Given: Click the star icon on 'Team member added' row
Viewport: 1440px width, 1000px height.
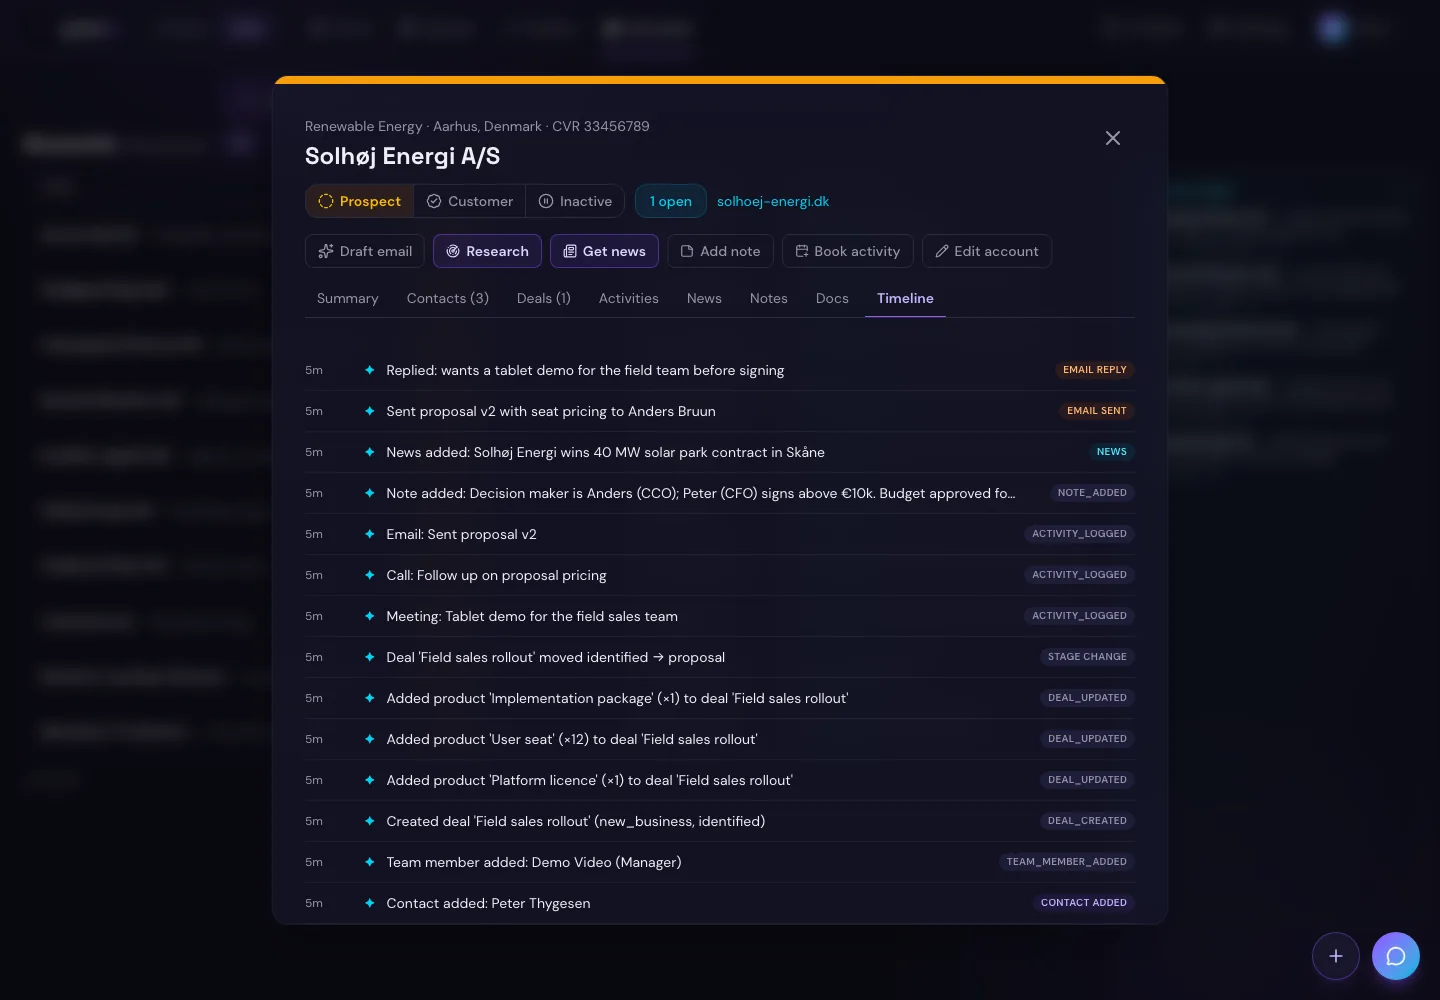Looking at the screenshot, I should [370, 862].
